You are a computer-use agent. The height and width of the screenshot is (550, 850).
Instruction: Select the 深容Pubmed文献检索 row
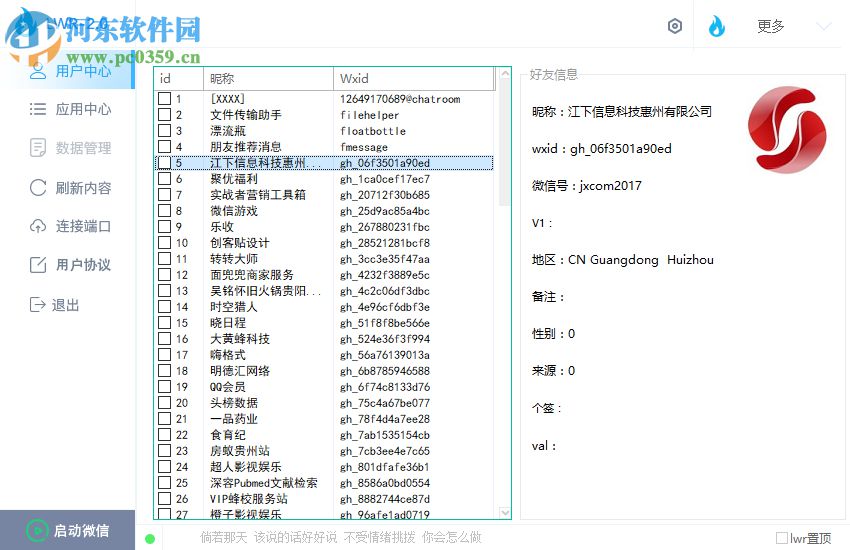coord(324,483)
